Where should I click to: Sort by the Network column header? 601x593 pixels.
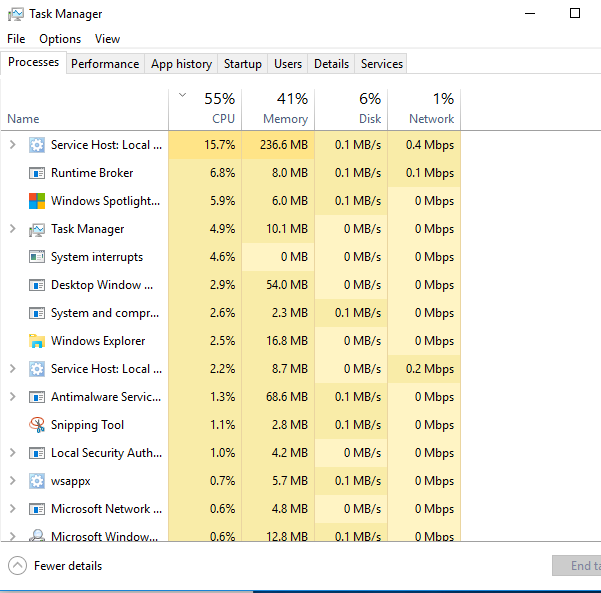(x=424, y=110)
